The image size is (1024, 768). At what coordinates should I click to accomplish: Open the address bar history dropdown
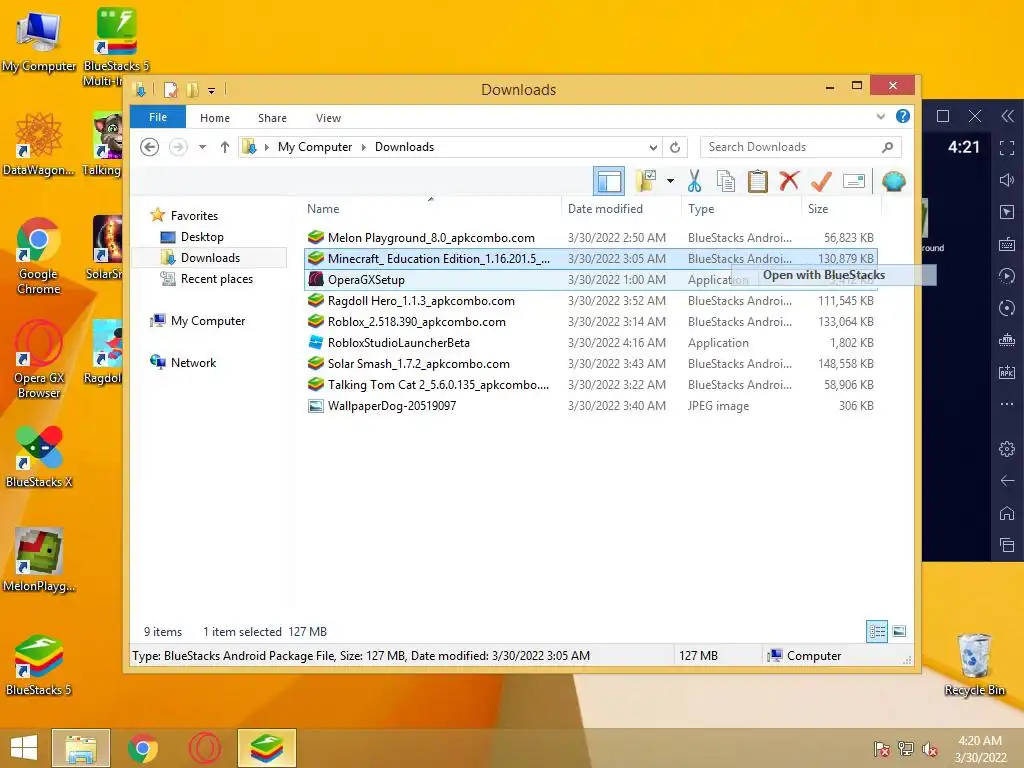tap(652, 148)
